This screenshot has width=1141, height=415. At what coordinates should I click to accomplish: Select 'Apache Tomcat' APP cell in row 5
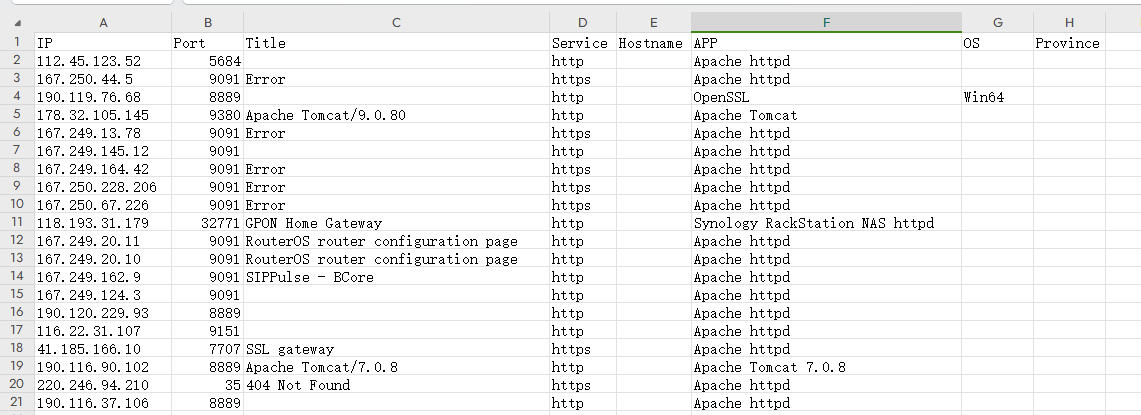click(826, 115)
